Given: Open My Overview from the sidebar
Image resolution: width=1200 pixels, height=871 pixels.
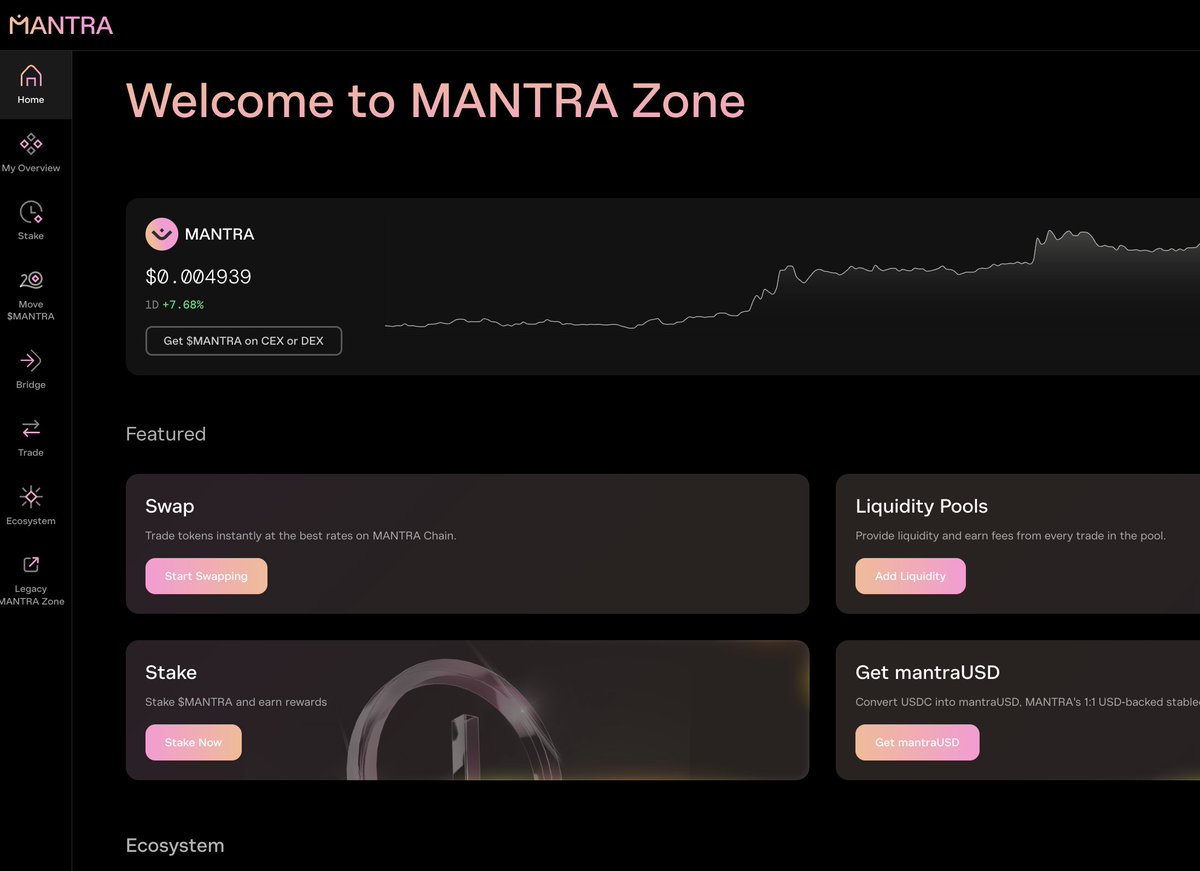Looking at the screenshot, I should 31,144.
